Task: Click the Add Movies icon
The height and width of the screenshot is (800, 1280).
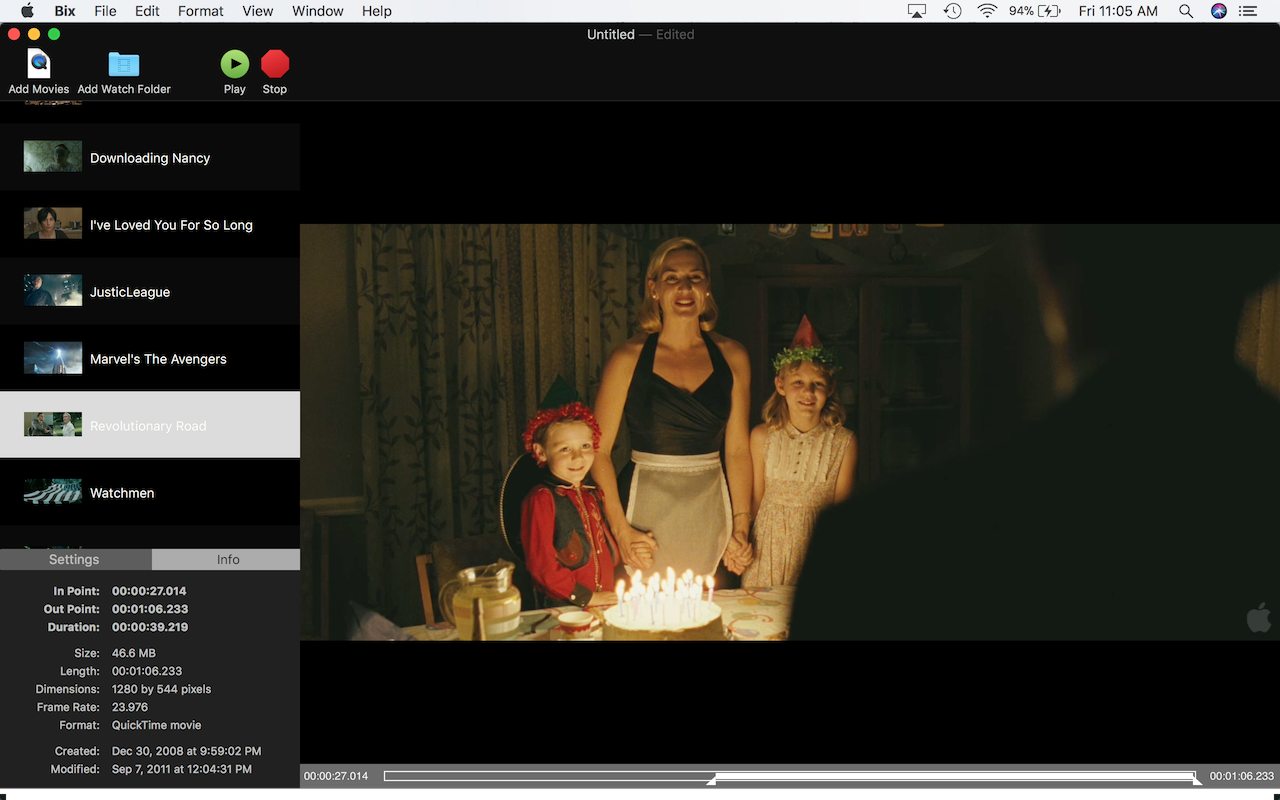Action: coord(38,65)
